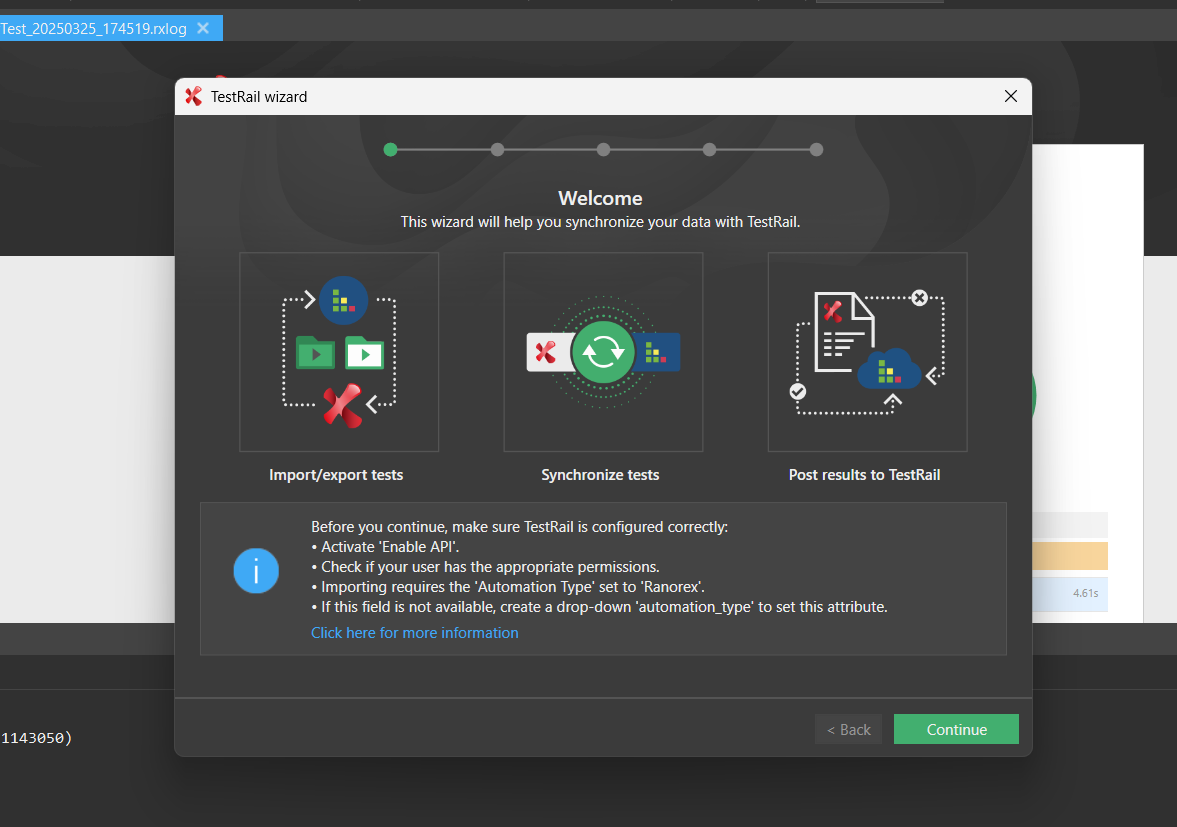Switch to the Test_20250325_174519.rxlog tab
Image resolution: width=1177 pixels, height=827 pixels.
tap(93, 28)
